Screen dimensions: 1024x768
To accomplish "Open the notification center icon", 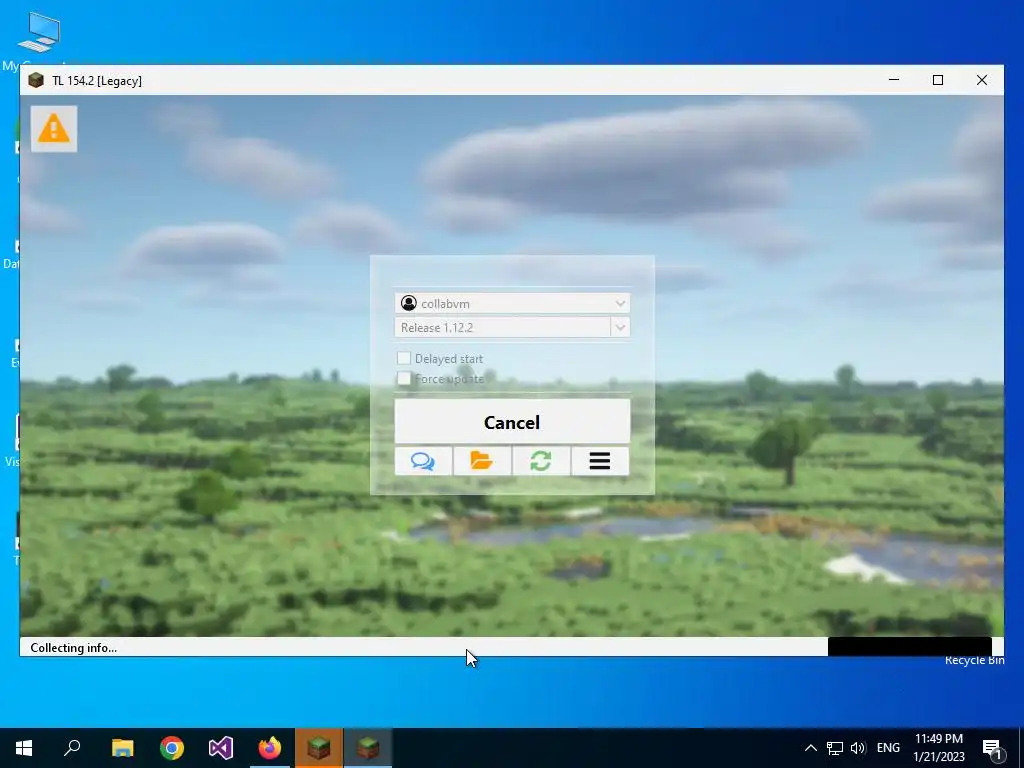I will point(993,748).
